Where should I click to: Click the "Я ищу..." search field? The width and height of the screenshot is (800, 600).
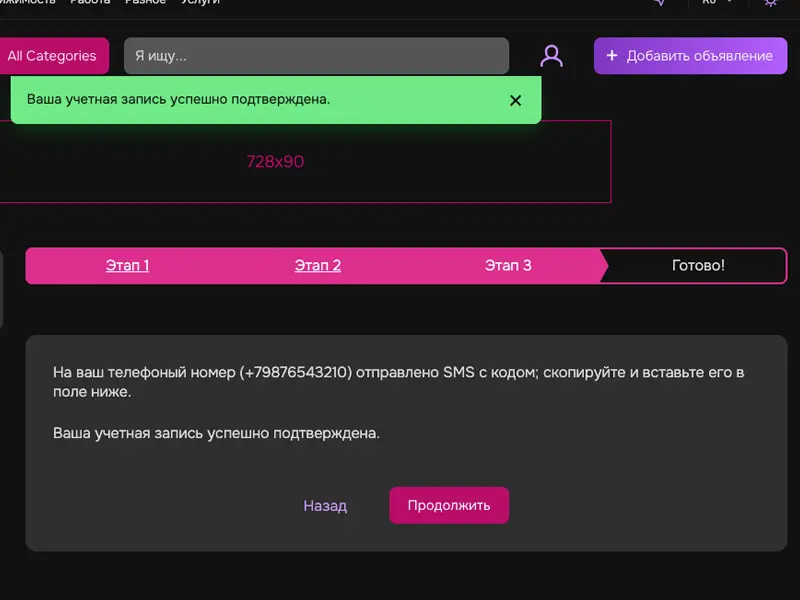click(x=316, y=56)
